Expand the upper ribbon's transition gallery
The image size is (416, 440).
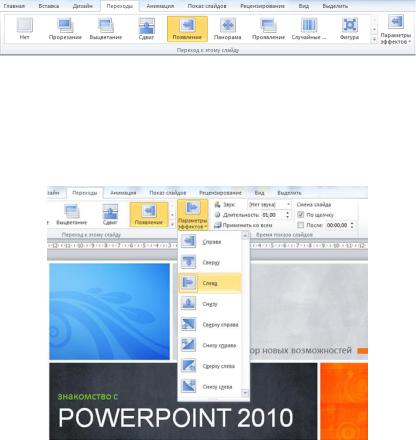374,40
